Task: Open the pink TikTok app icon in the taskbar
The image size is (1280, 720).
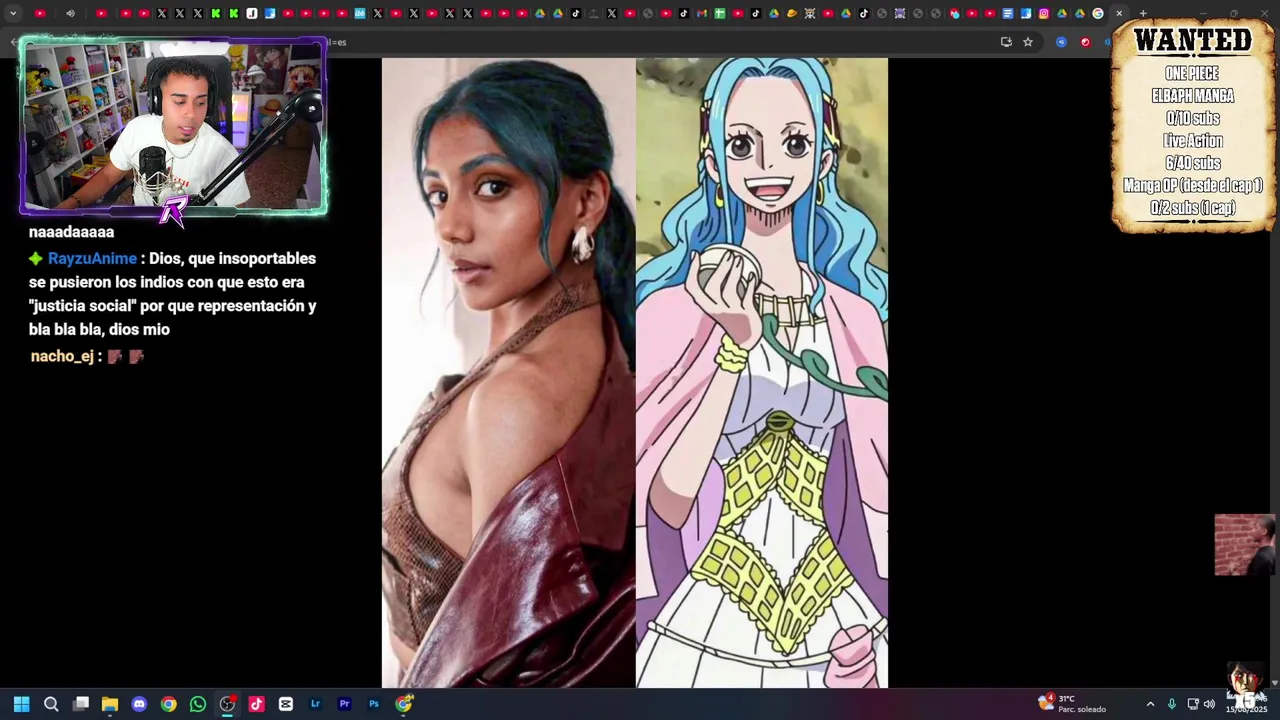Action: coord(256,704)
